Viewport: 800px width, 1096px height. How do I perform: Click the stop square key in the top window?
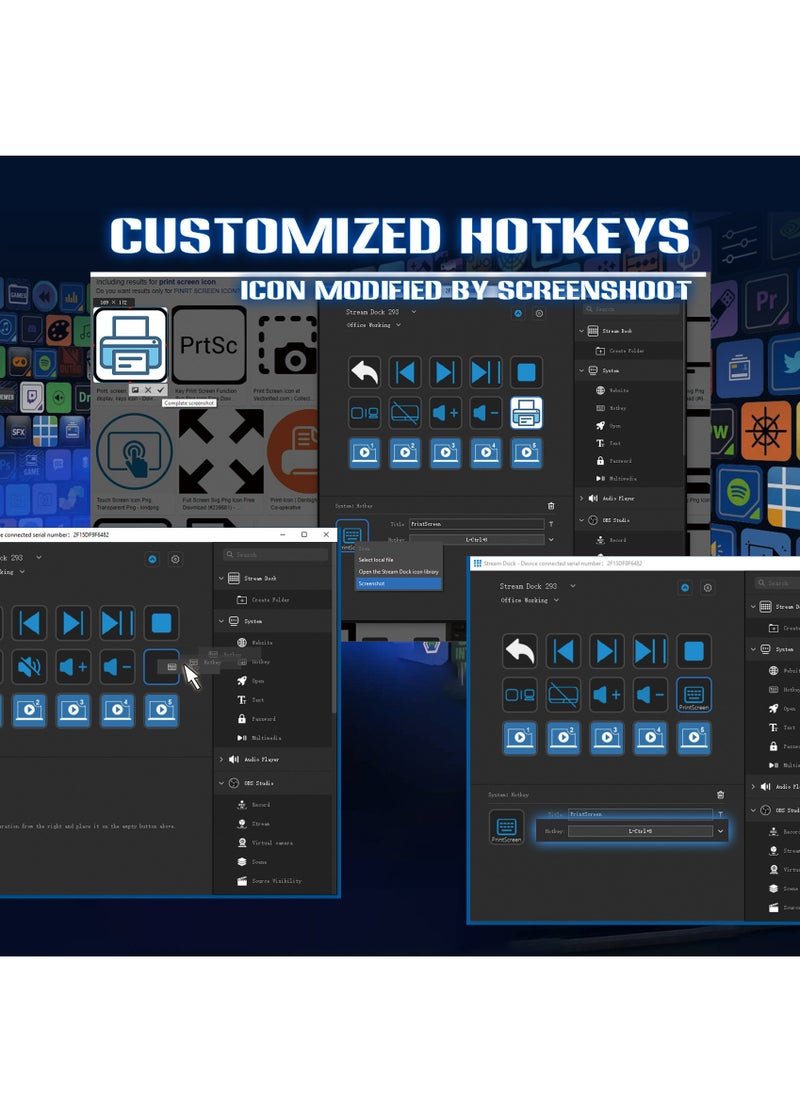click(526, 373)
